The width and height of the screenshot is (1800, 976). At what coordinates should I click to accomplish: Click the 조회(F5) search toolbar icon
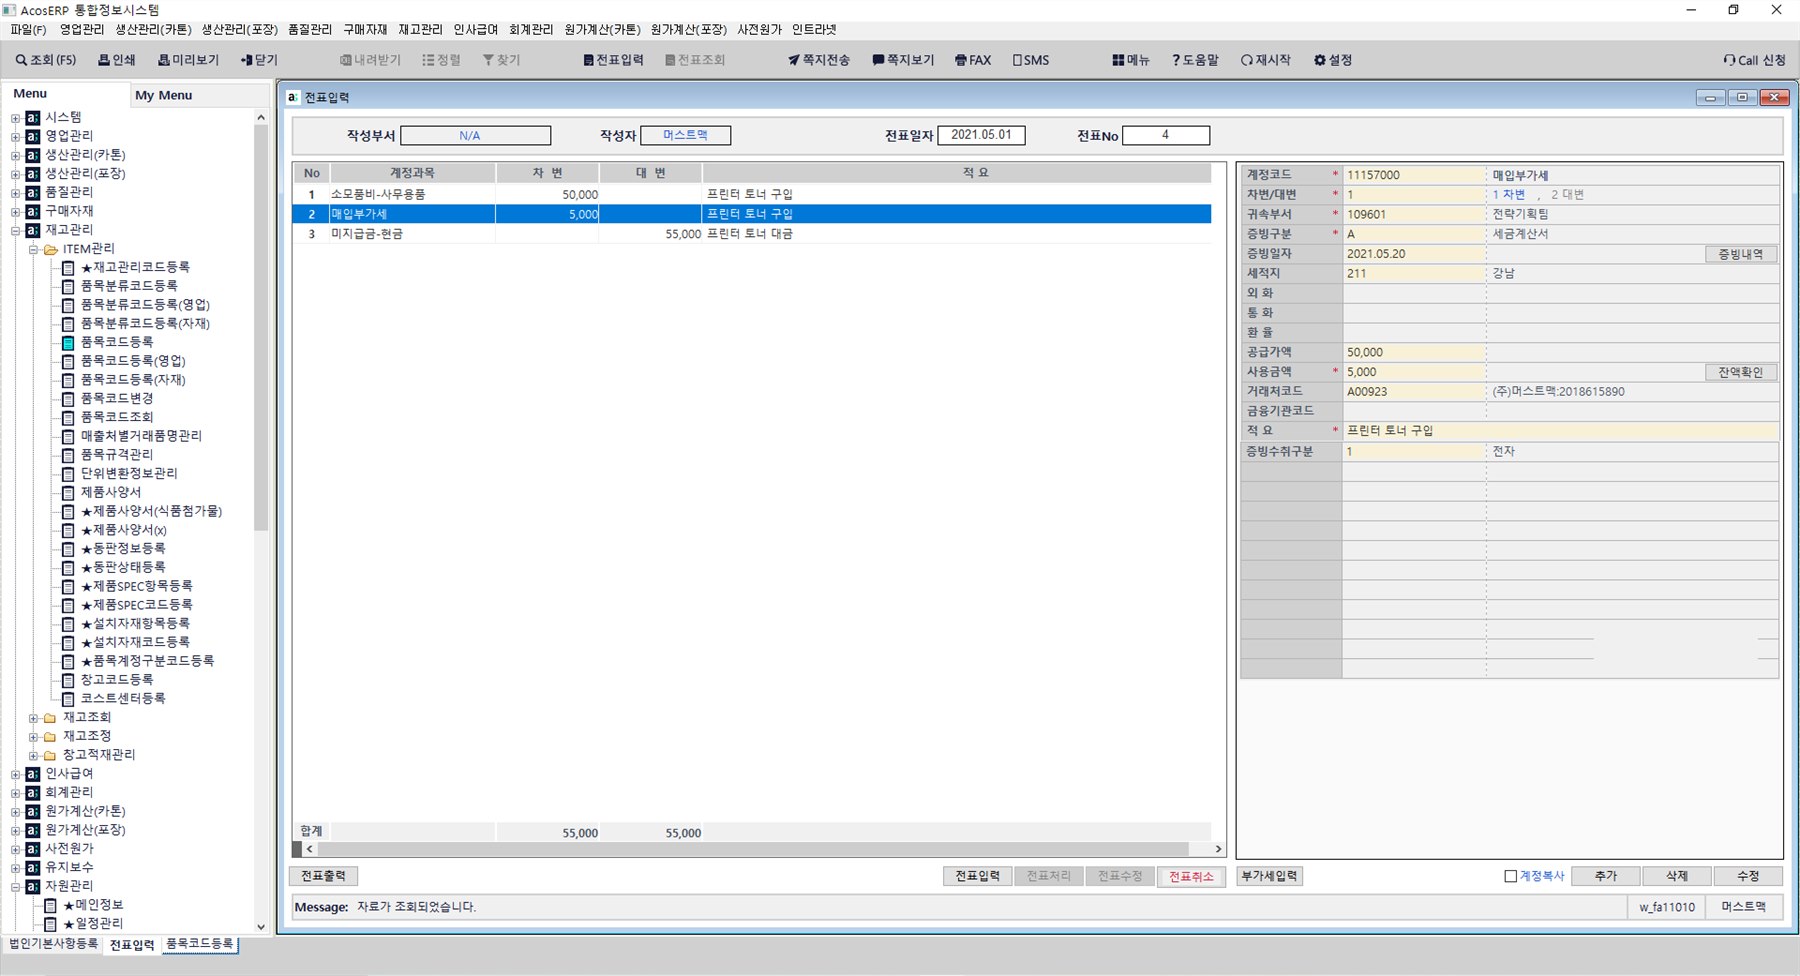(x=46, y=60)
